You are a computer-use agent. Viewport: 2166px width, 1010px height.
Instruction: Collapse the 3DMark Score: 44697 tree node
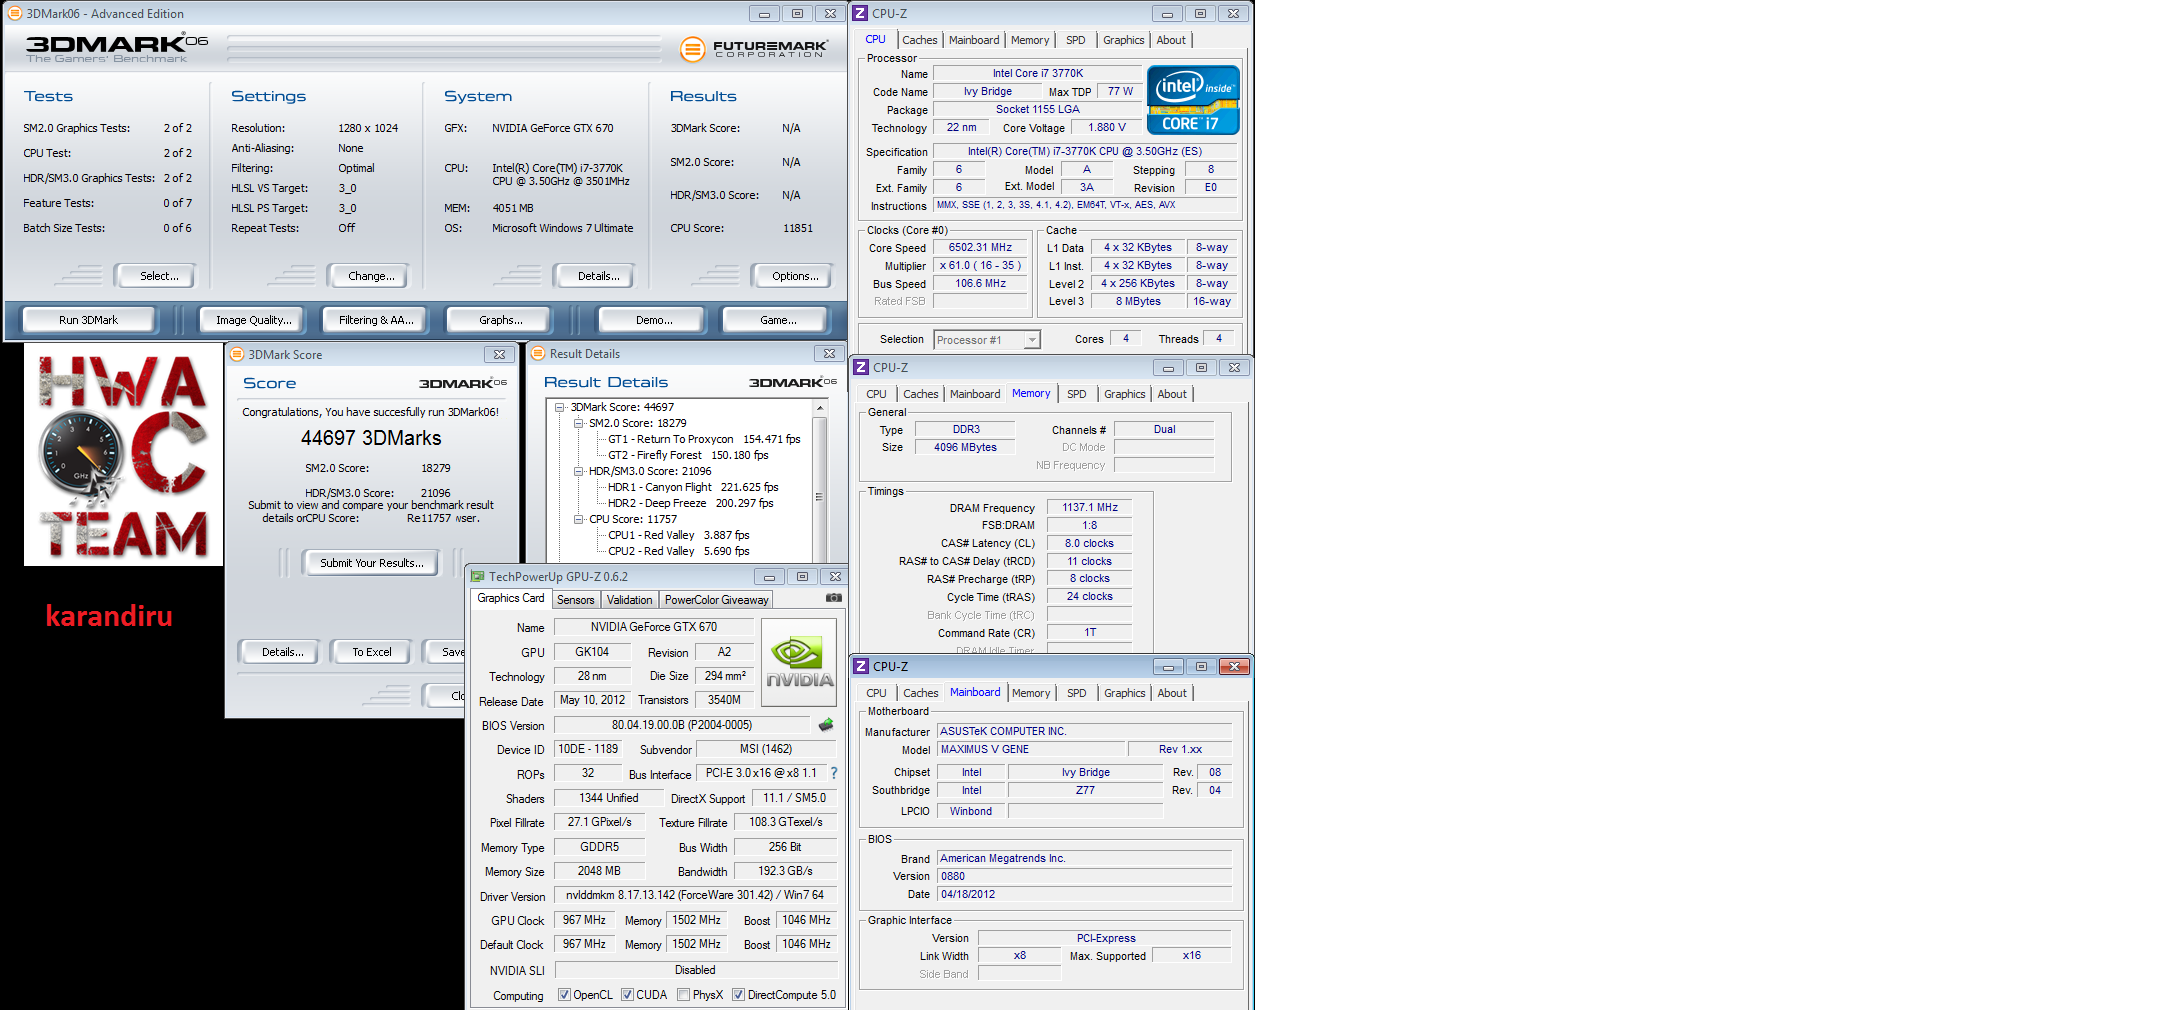click(560, 407)
